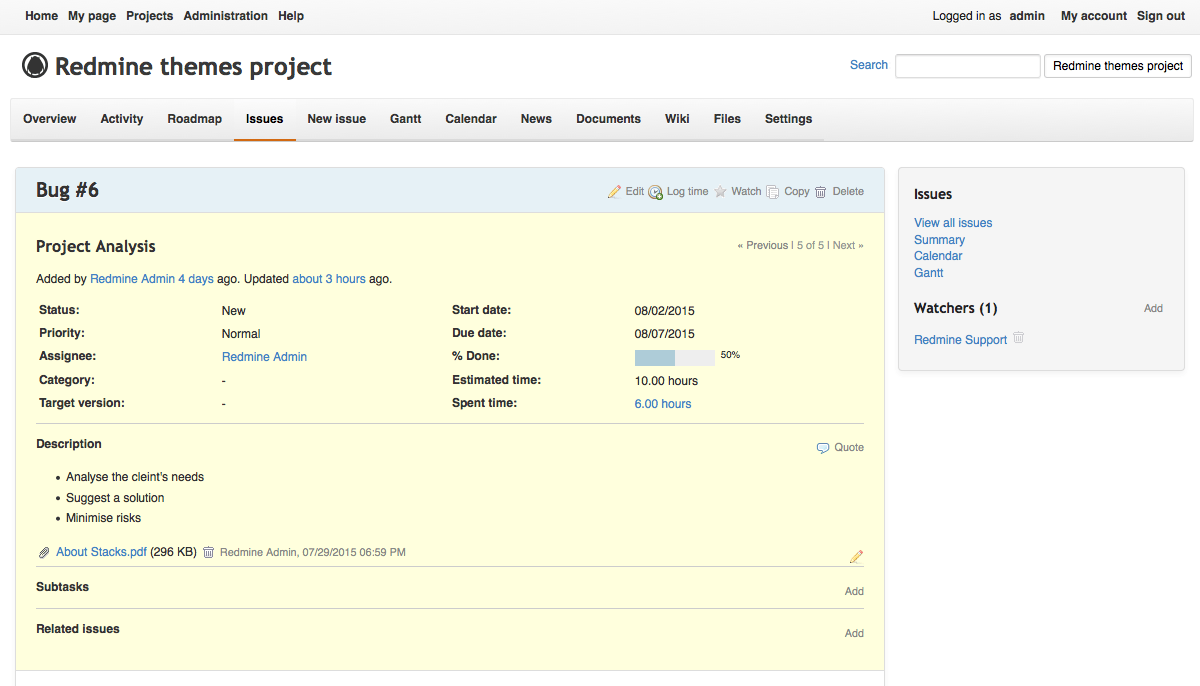Image resolution: width=1200 pixels, height=686 pixels.
Task: Open the project Settings tab
Action: coord(789,119)
